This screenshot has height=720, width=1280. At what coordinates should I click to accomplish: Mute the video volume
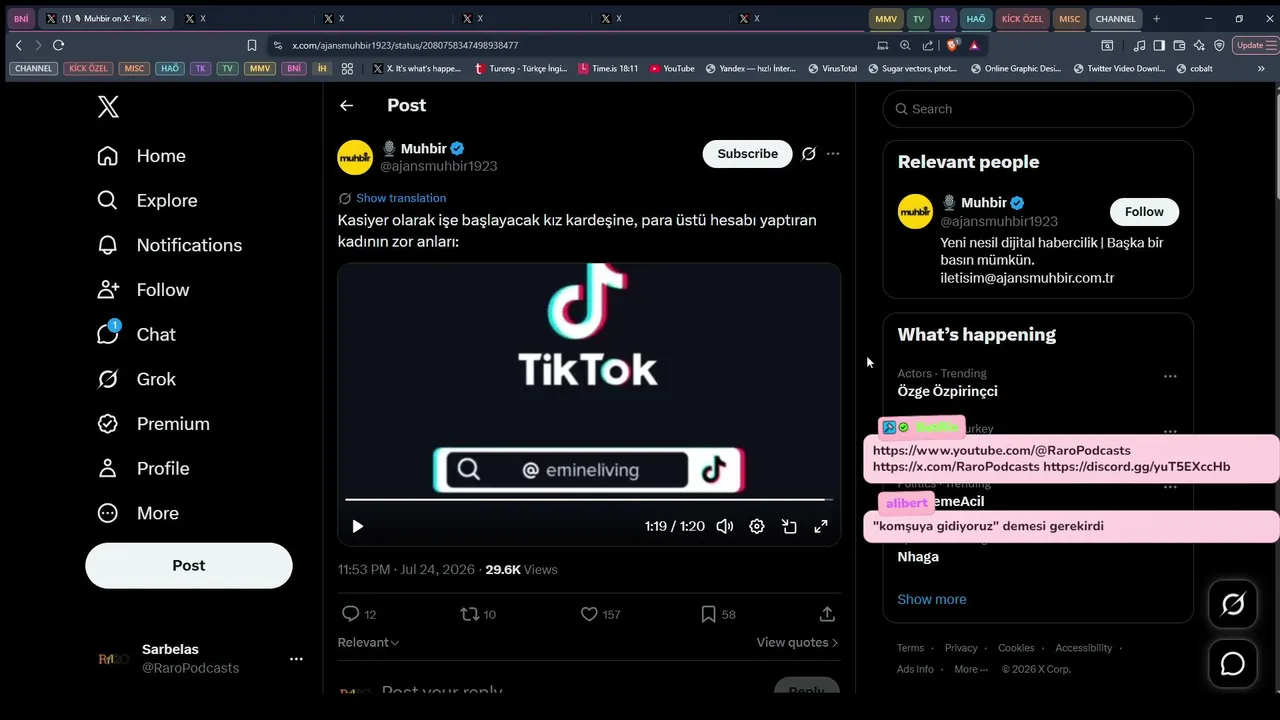725,527
